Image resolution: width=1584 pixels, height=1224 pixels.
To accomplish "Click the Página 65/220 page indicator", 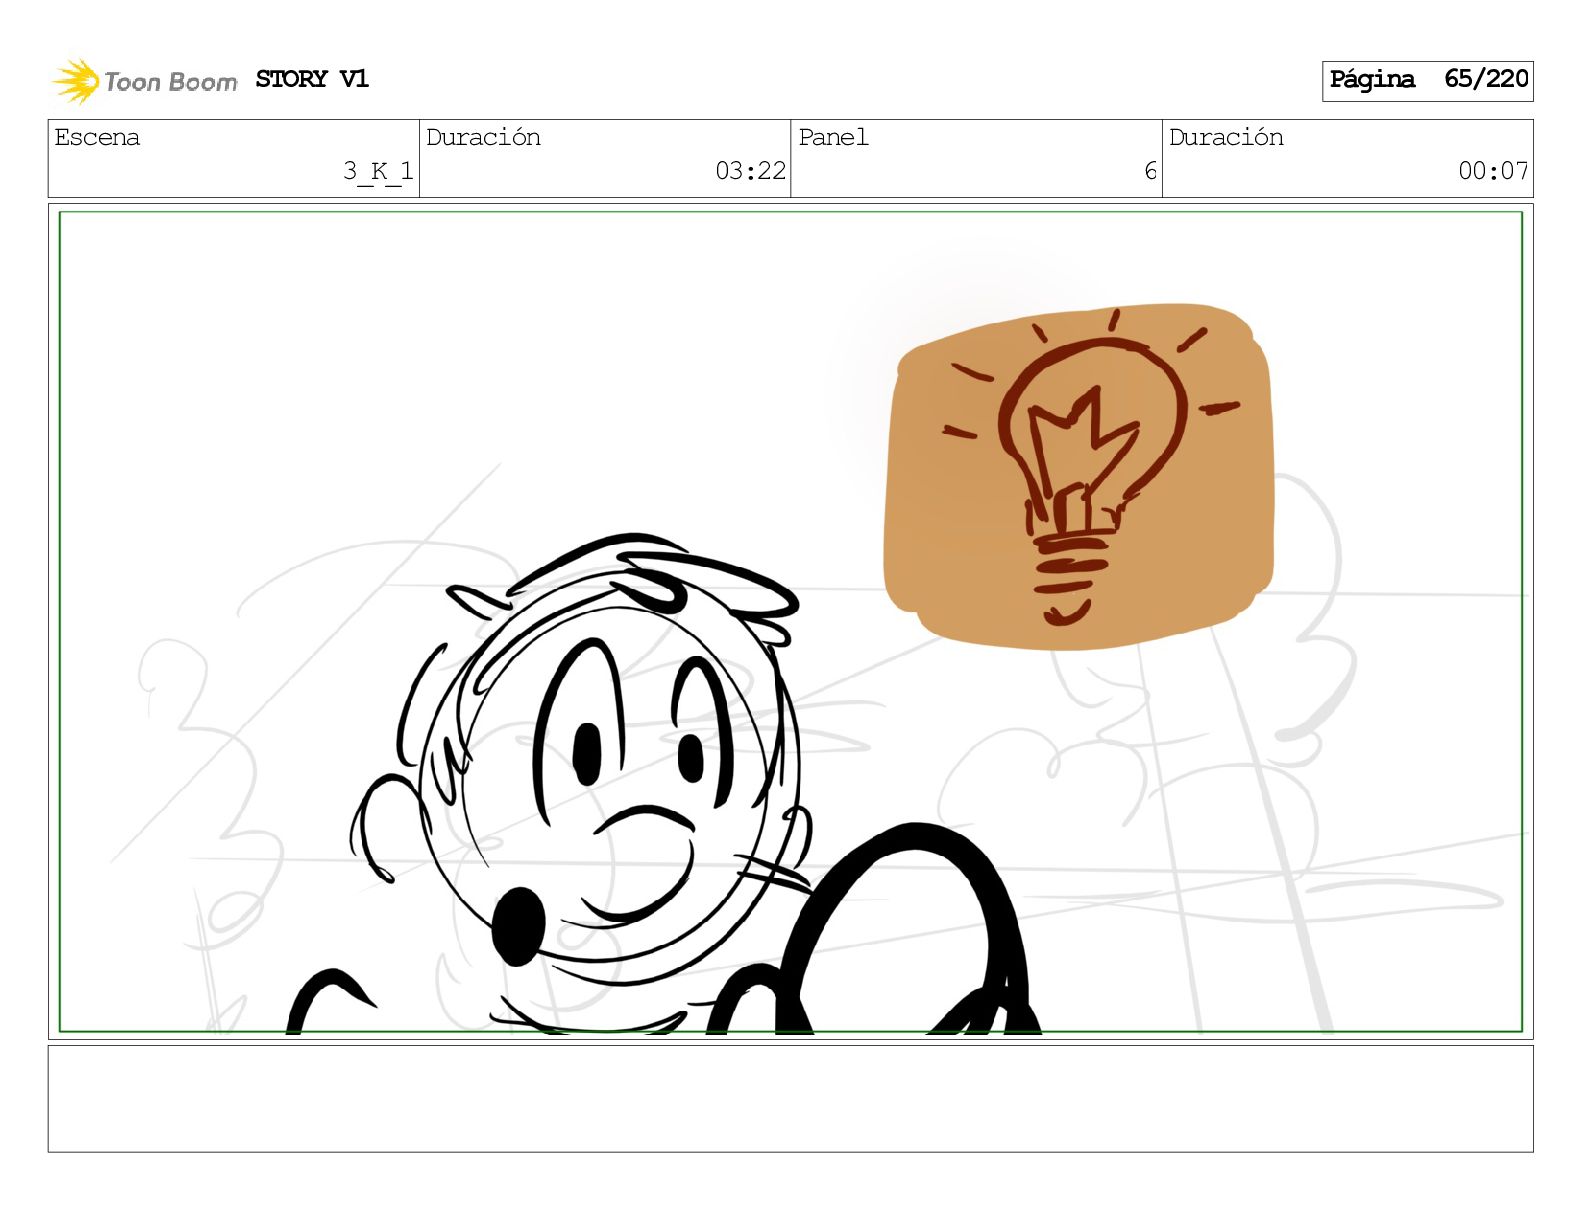I will (1427, 80).
